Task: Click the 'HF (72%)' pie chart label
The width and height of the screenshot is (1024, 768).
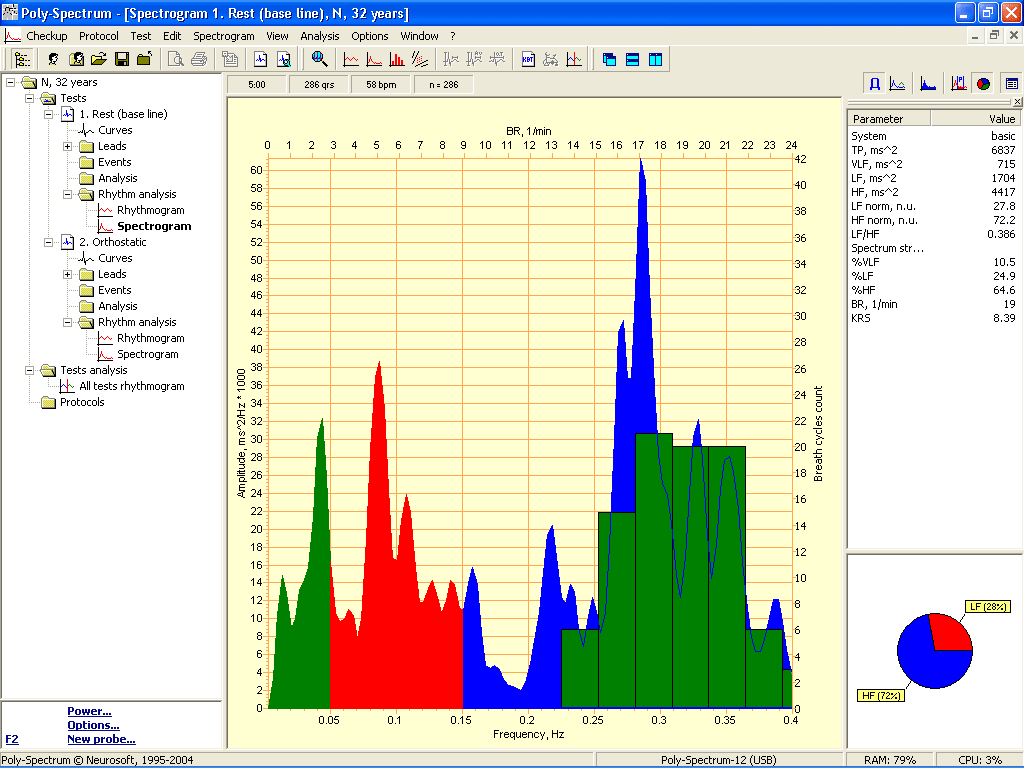Action: [880, 696]
